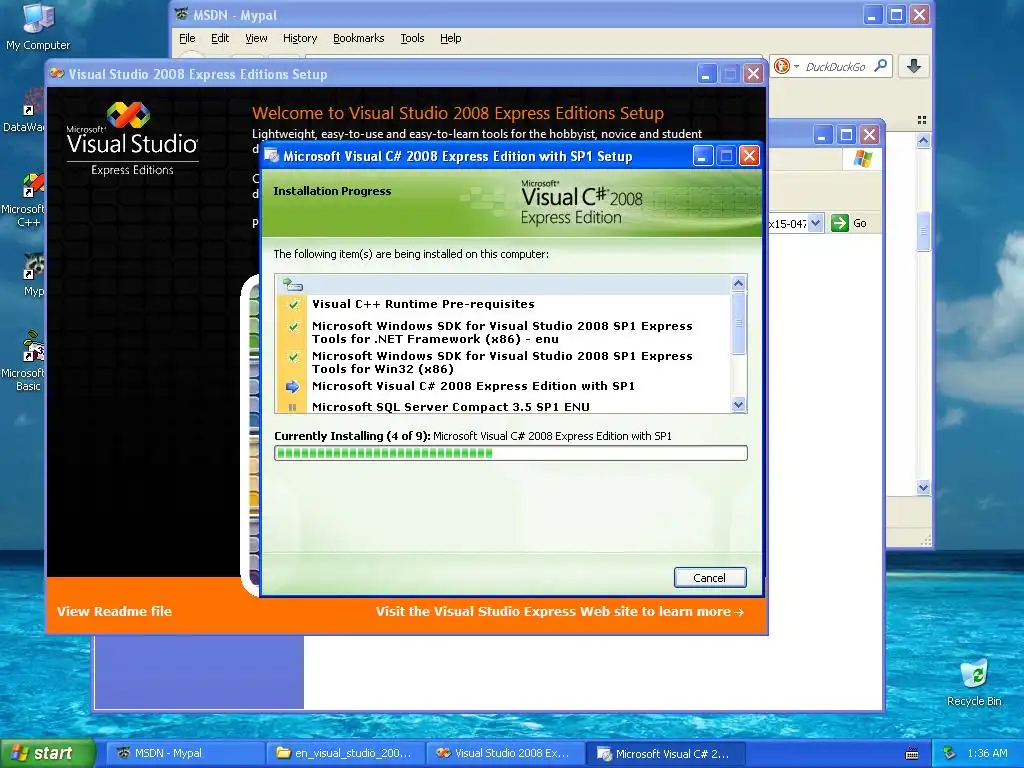Screen dimensions: 1024x768
Task: Close the Visual C# Setup dialog
Action: coord(749,155)
